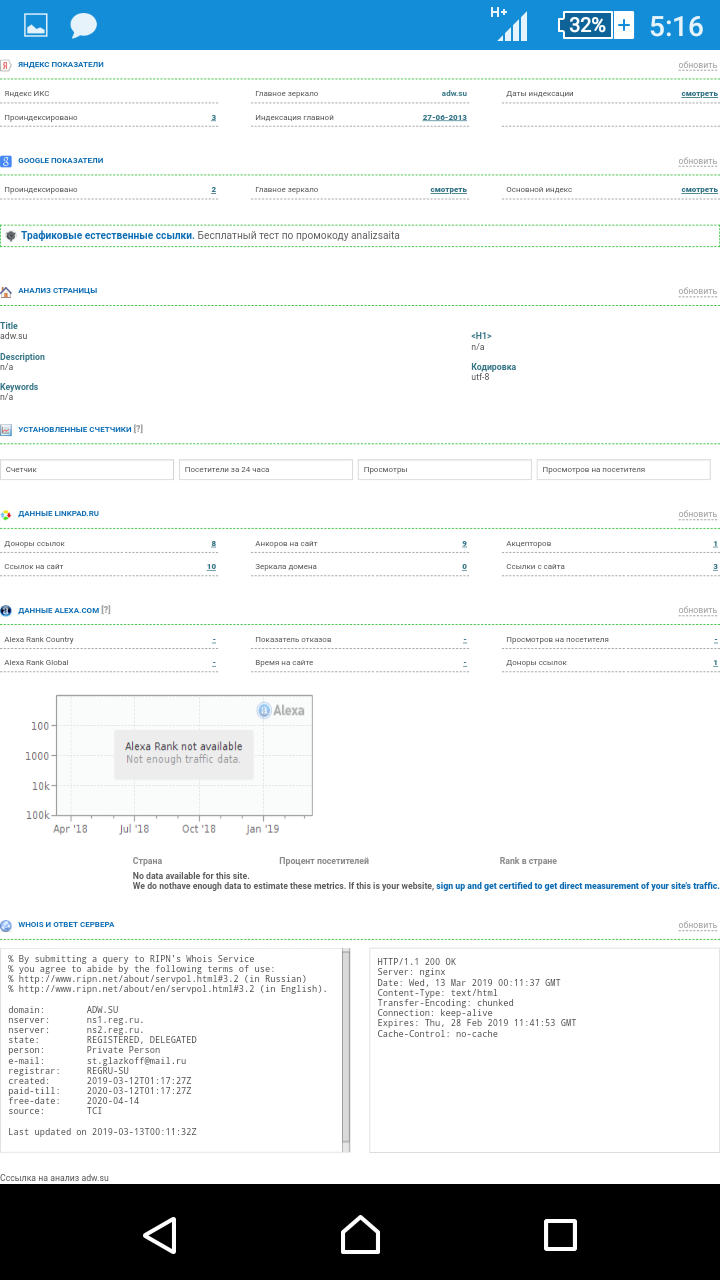Open the gallery image notification icon
The image size is (720, 1280).
pyautogui.click(x=36, y=25)
